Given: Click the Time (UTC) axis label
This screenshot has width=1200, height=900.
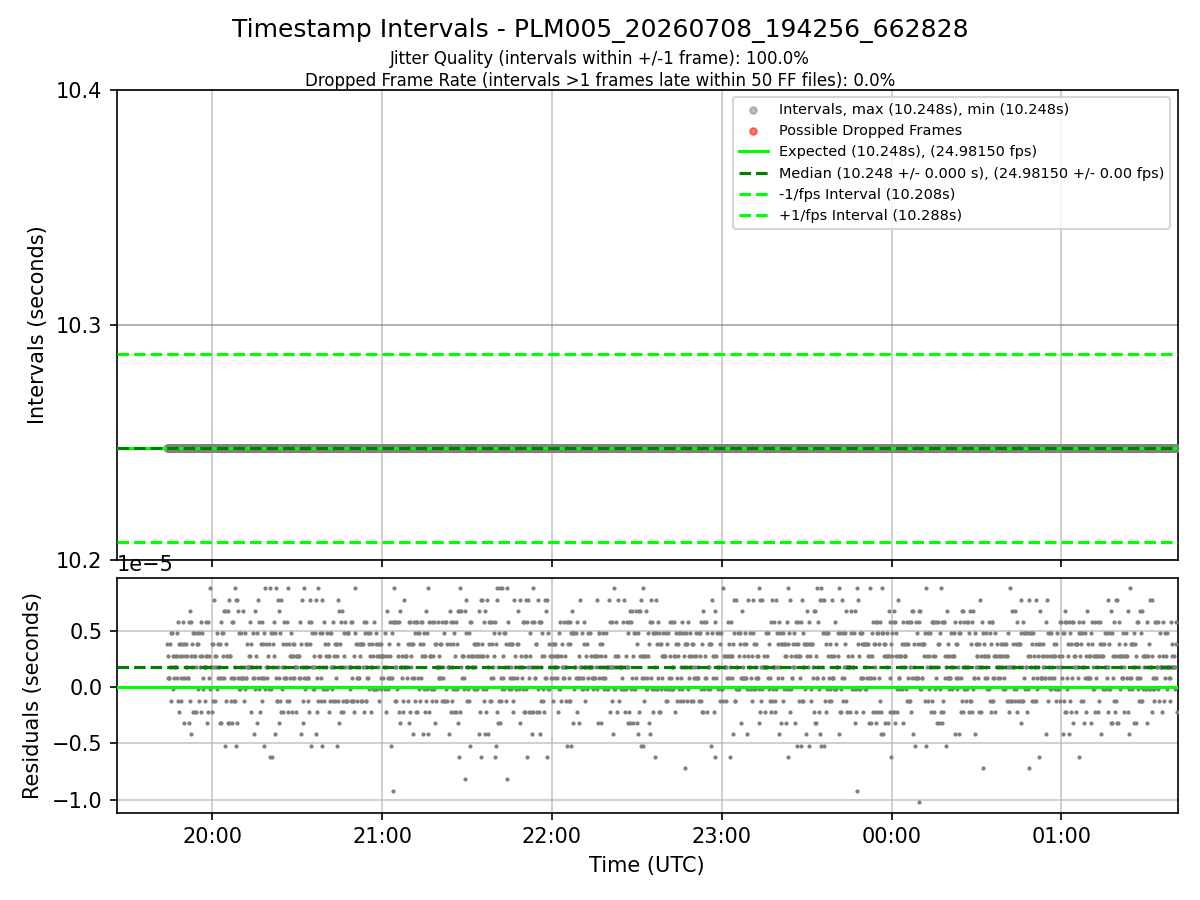Looking at the screenshot, I should [646, 865].
